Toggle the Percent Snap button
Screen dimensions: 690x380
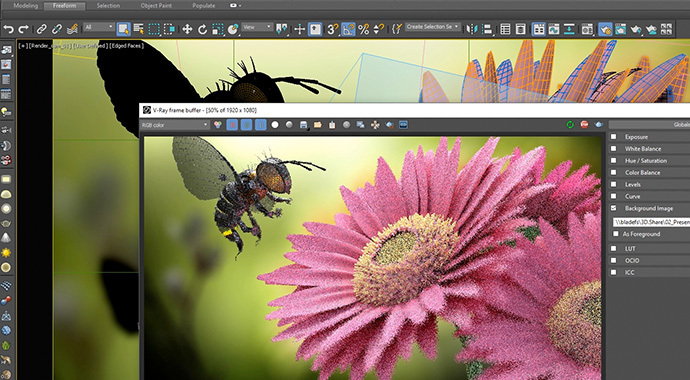(363, 29)
